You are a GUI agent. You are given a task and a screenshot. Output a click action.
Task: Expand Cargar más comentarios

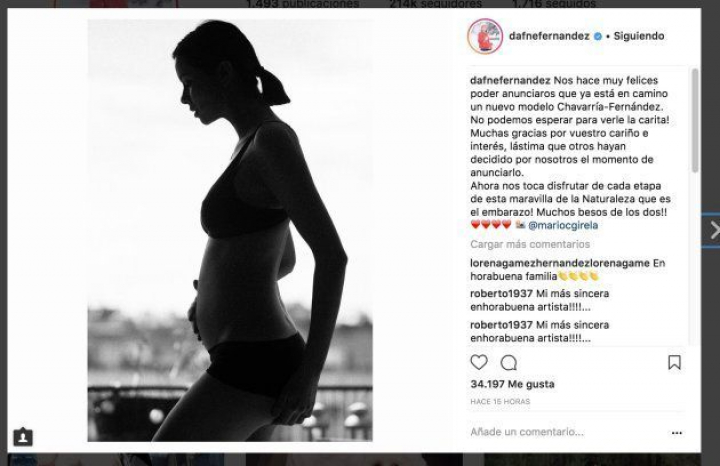530,244
